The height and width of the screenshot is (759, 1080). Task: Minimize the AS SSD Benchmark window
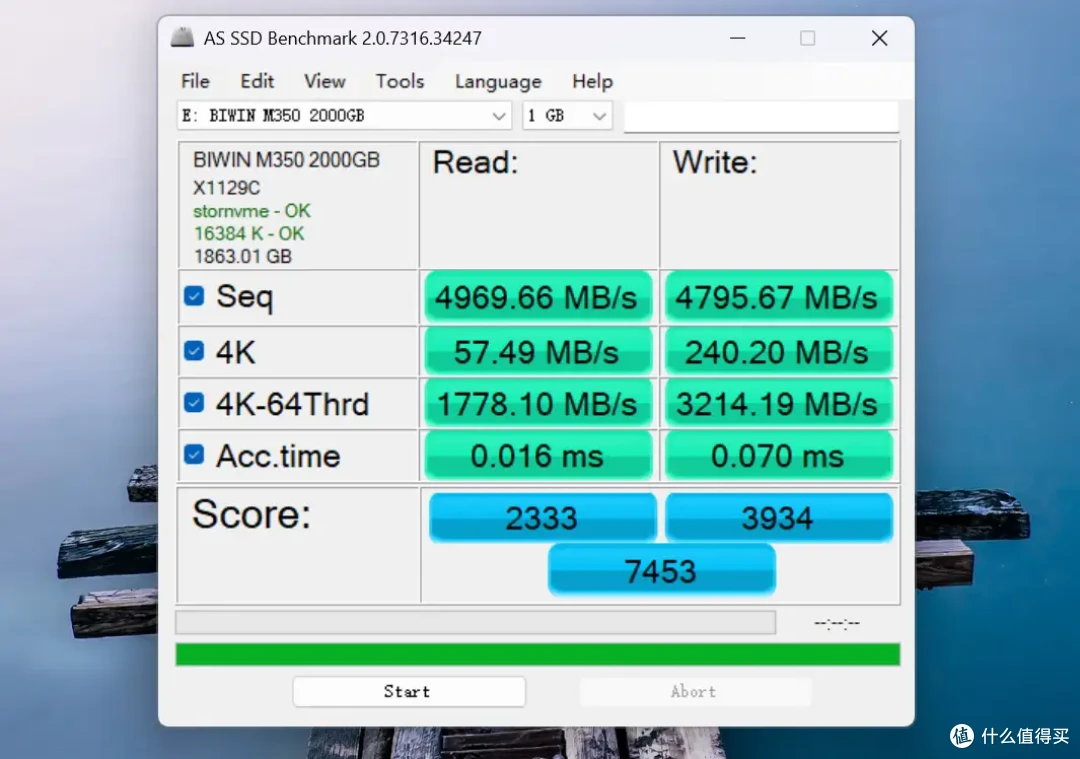click(738, 38)
